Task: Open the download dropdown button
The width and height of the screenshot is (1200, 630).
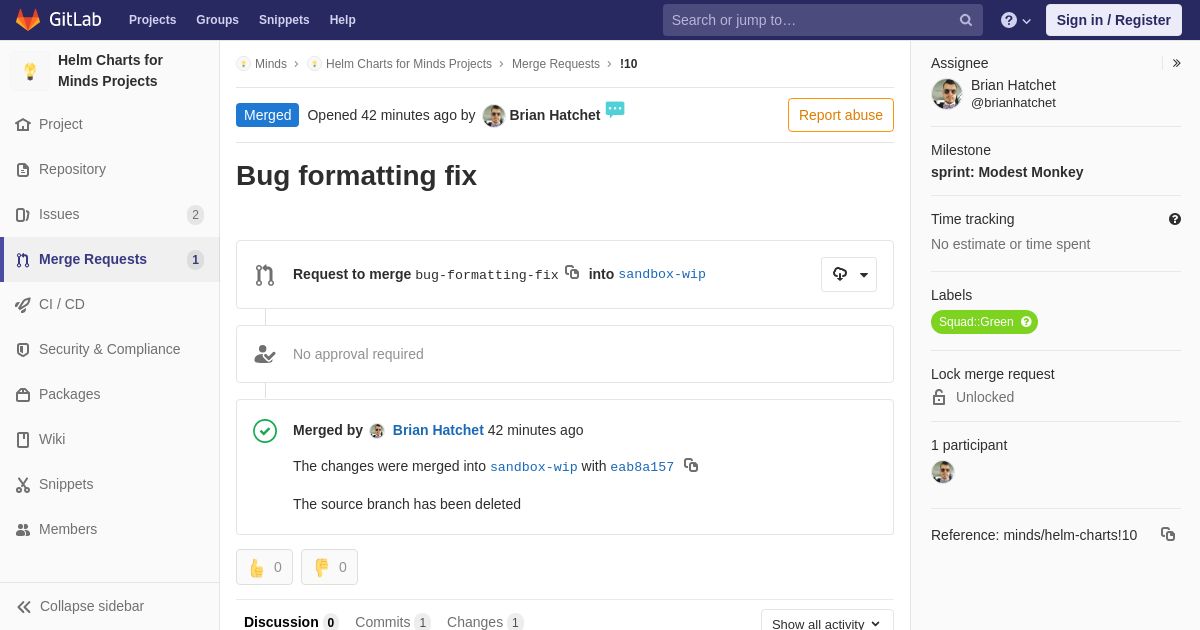Action: [x=849, y=274]
